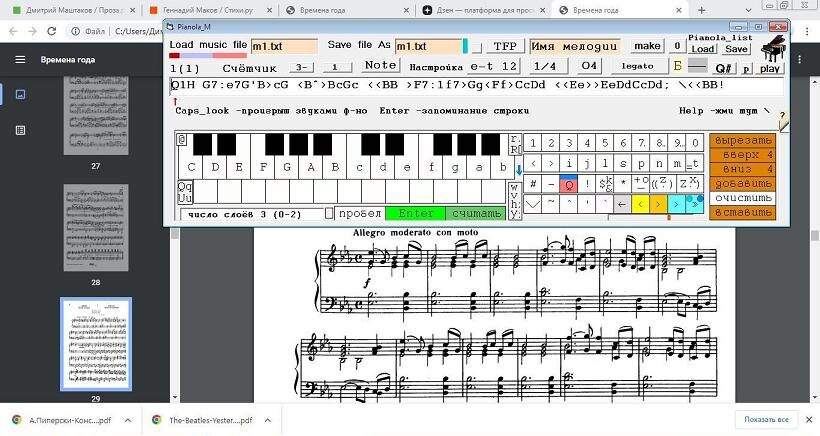Click the gray color swatch next to Б

tap(697, 65)
